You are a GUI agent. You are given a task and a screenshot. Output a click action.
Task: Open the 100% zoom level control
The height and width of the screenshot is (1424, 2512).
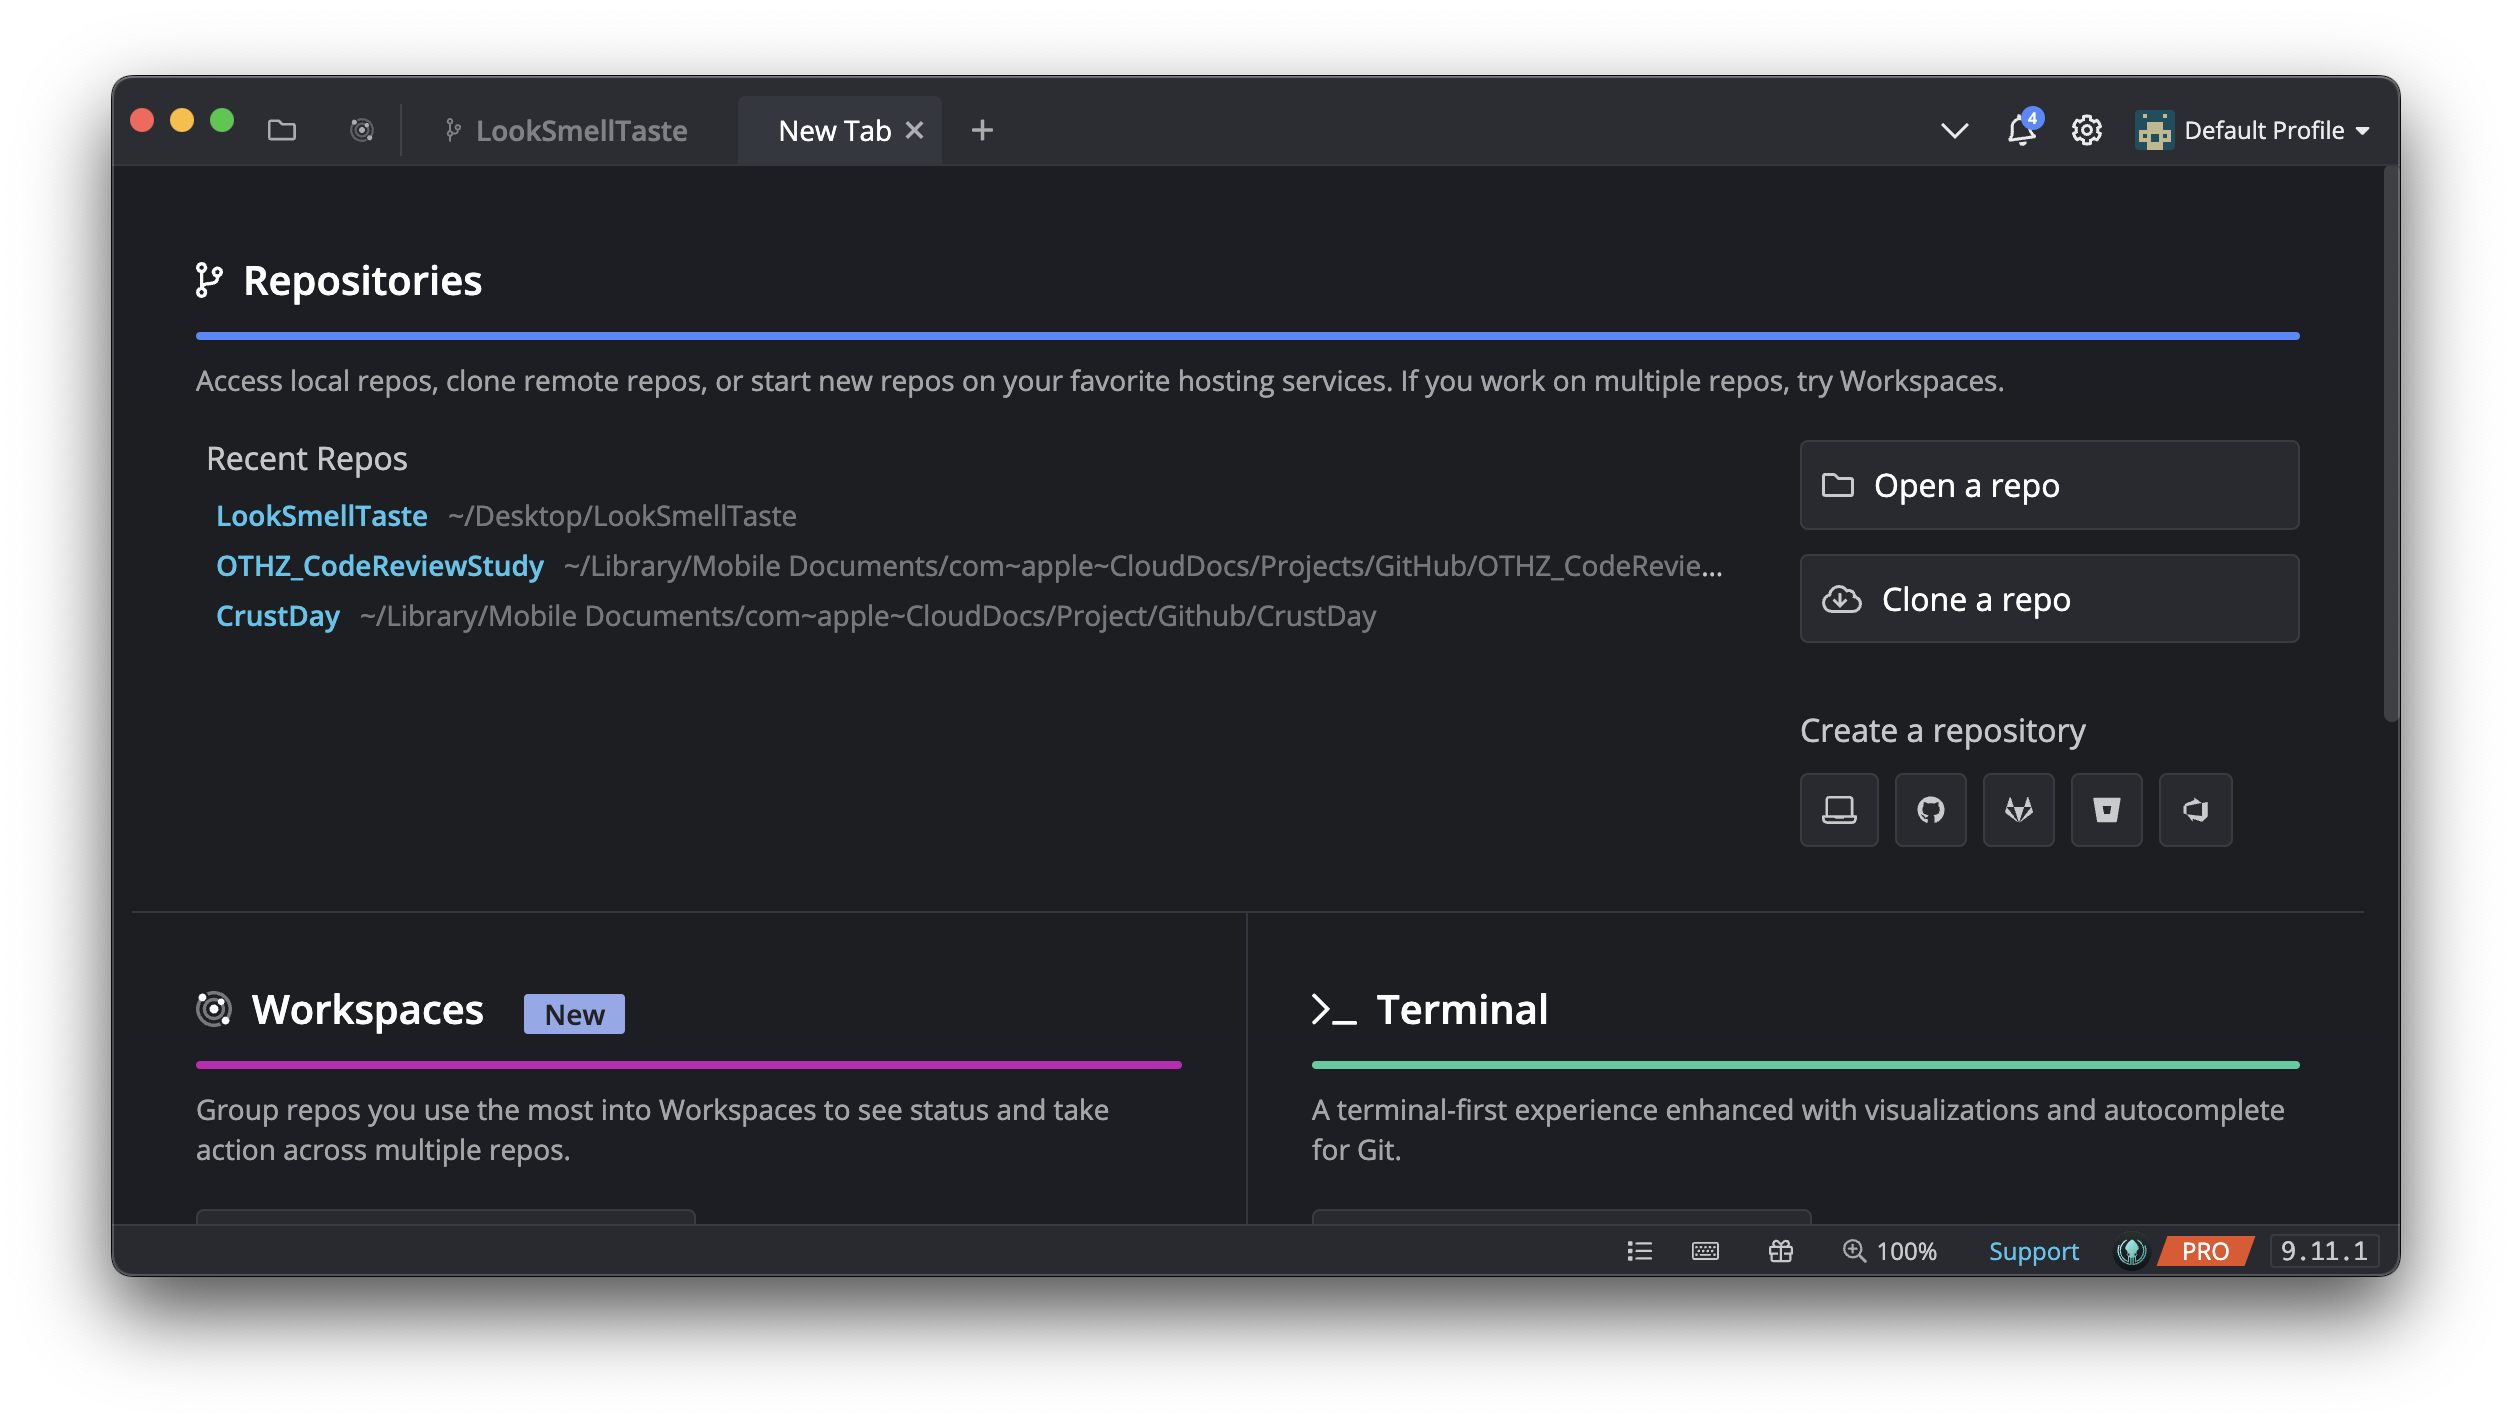click(1890, 1251)
